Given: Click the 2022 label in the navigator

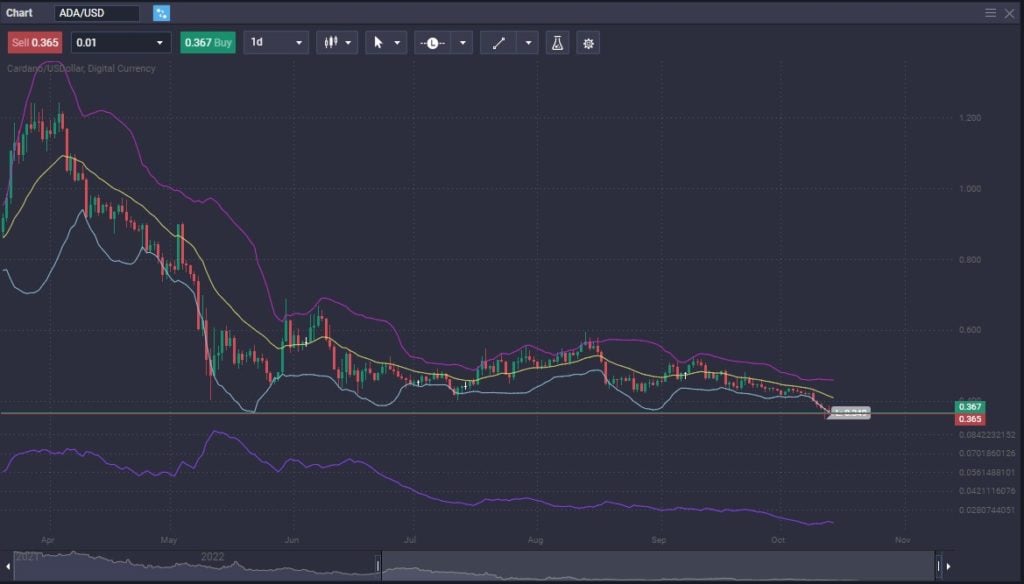Looking at the screenshot, I should click(212, 557).
